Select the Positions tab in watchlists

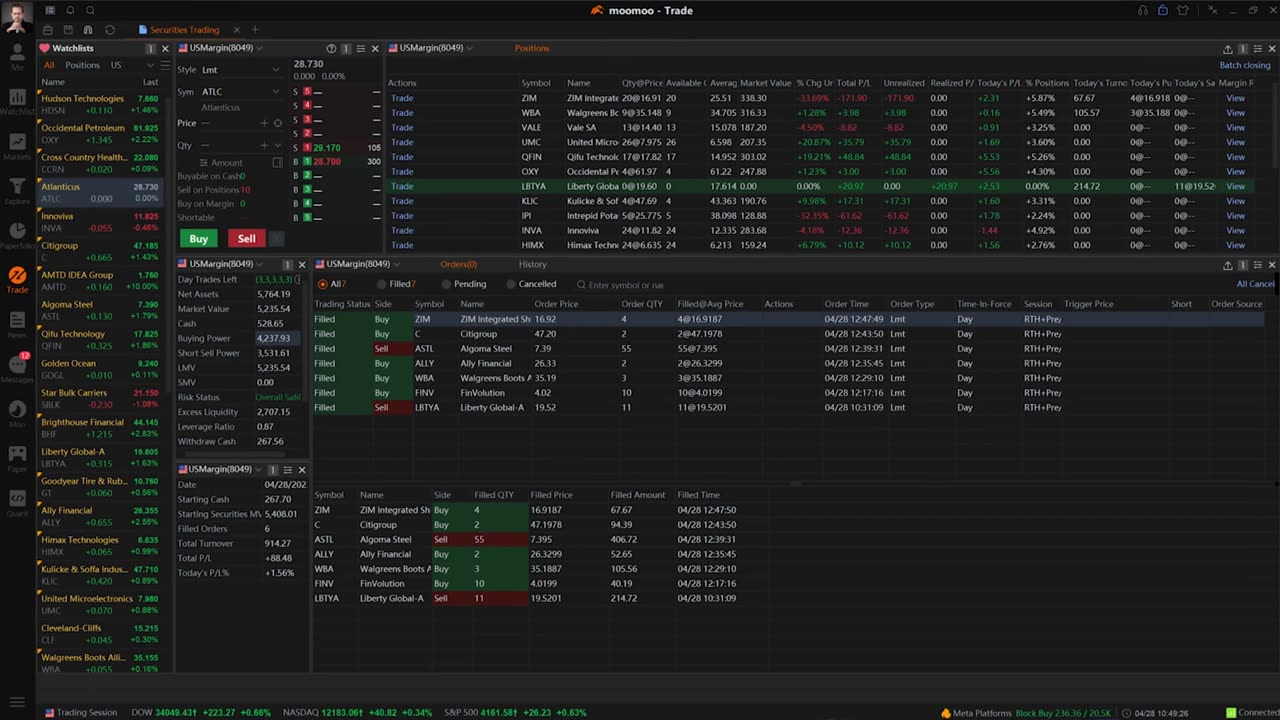click(82, 65)
